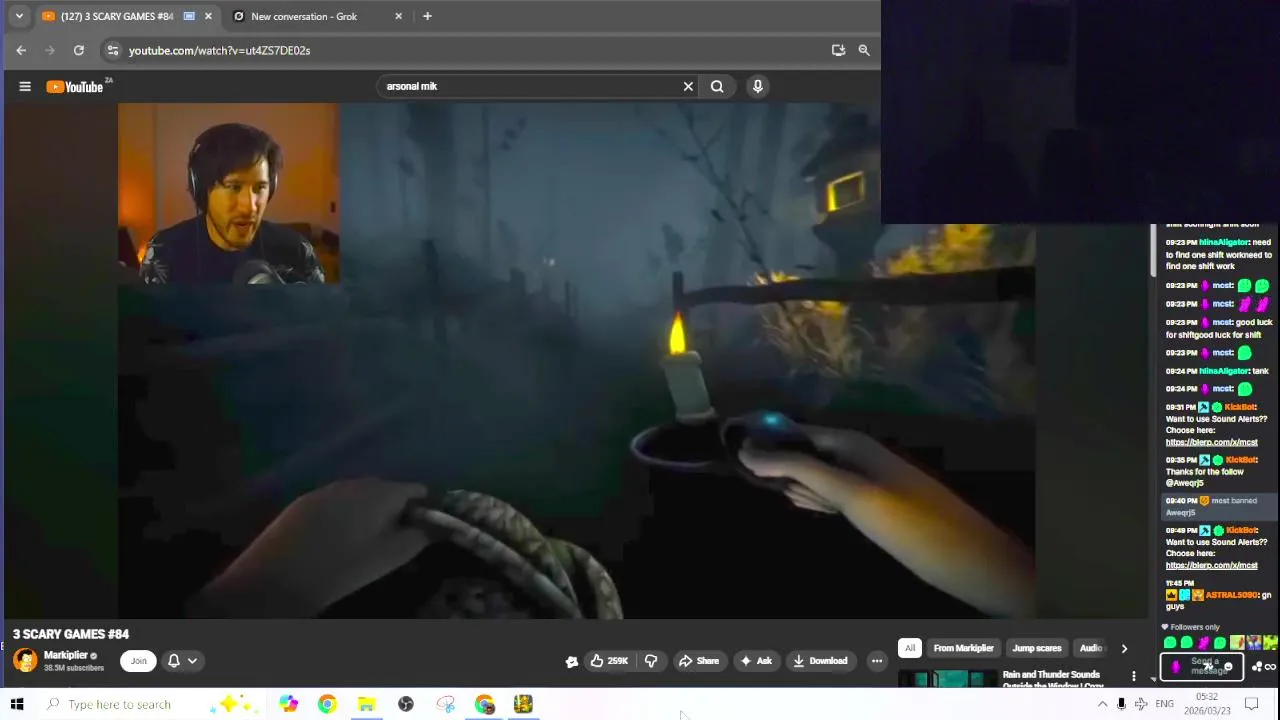Screen dimensions: 1280x720
Task: Open first blerp.com/x/mcst link in chat
Action: 1211,442
